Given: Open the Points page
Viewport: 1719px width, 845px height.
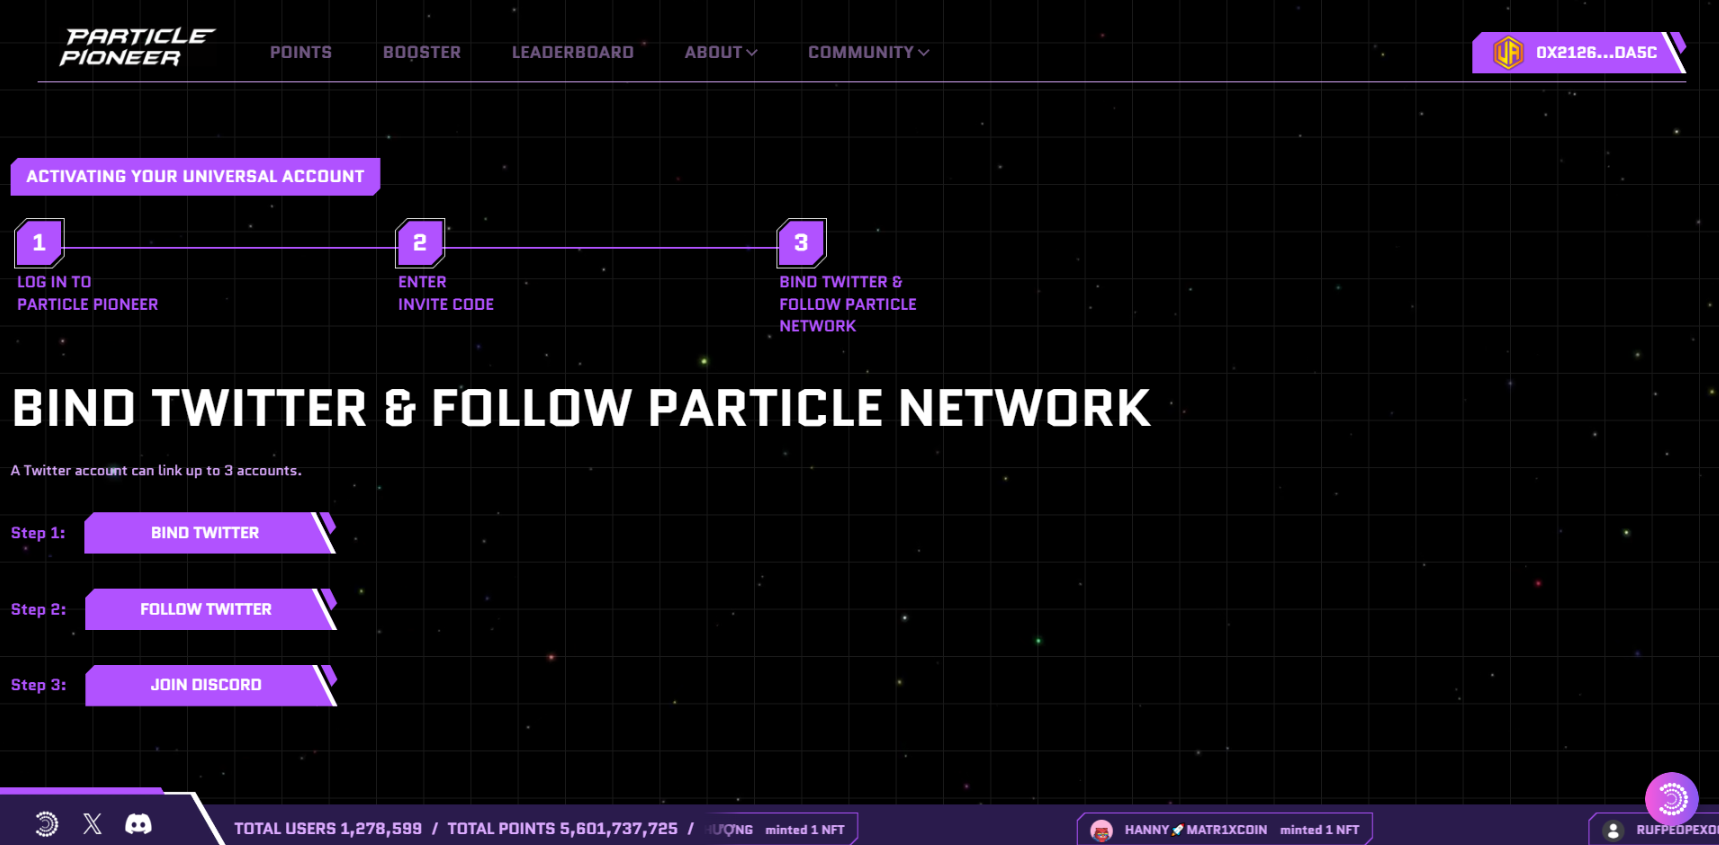Looking at the screenshot, I should coord(301,52).
